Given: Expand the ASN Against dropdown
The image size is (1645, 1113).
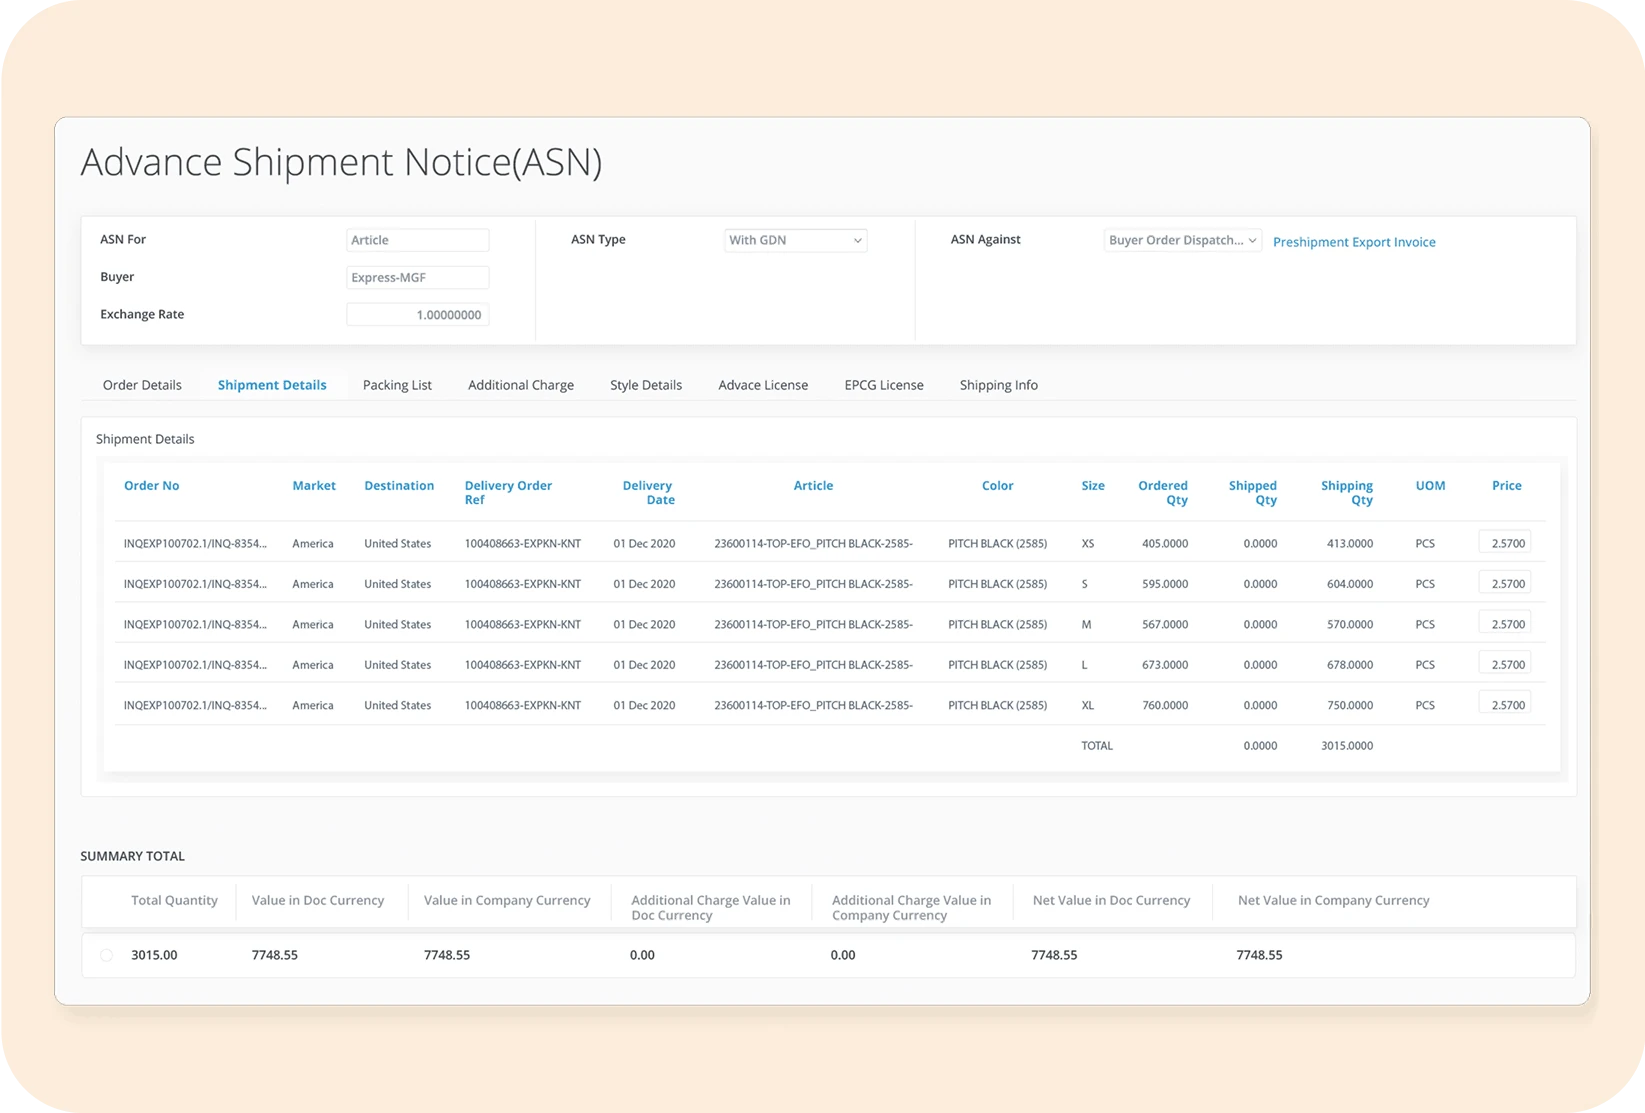Looking at the screenshot, I should pos(1182,240).
